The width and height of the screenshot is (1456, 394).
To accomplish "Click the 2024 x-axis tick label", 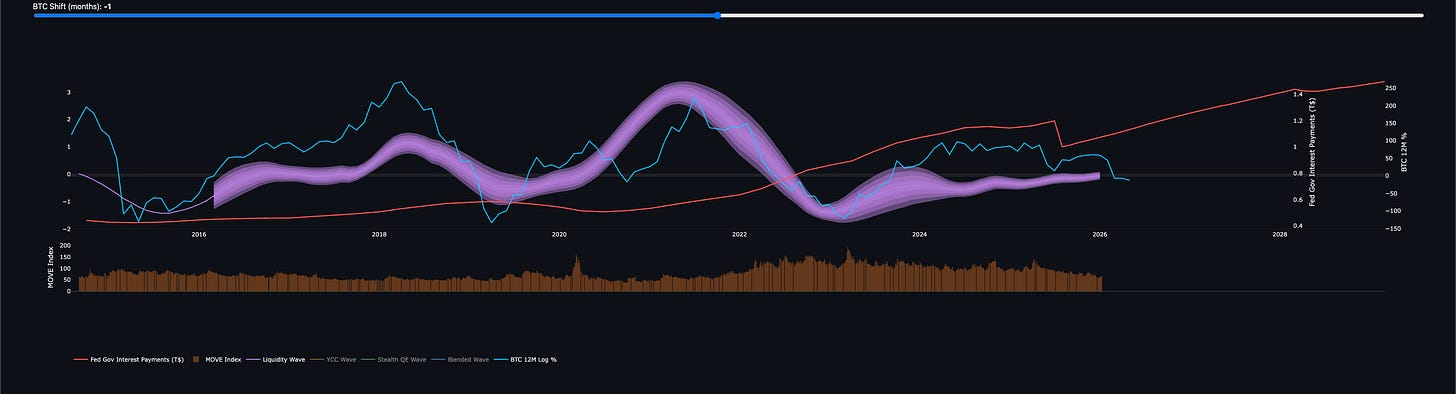I will click(x=920, y=235).
